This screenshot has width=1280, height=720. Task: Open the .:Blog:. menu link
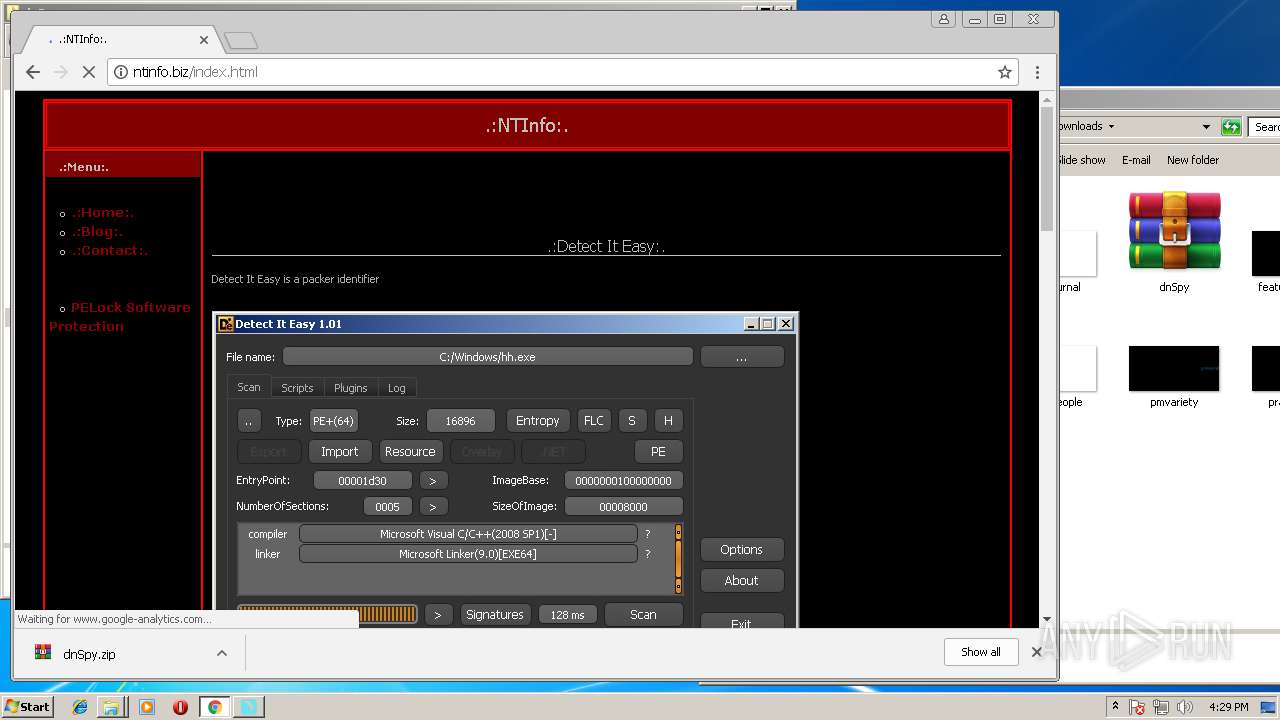pos(97,231)
